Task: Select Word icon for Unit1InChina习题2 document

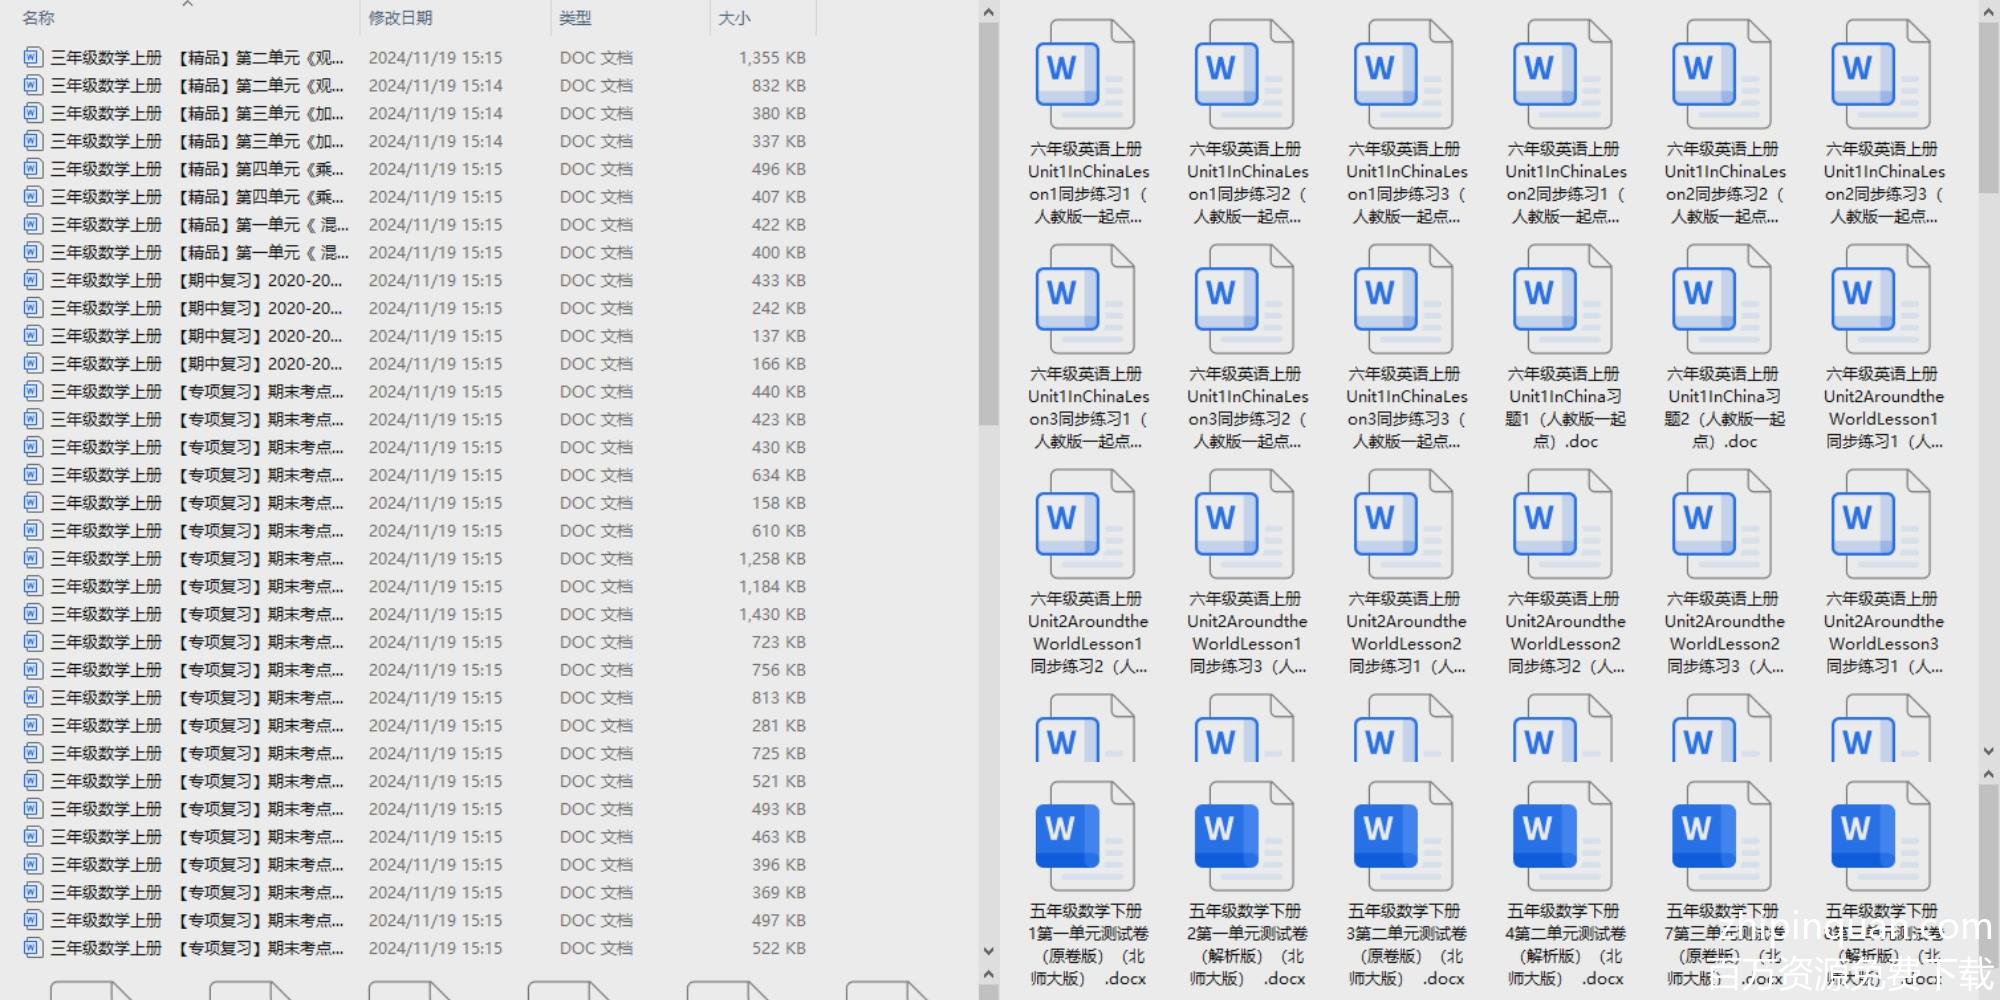Action: [x=1722, y=300]
